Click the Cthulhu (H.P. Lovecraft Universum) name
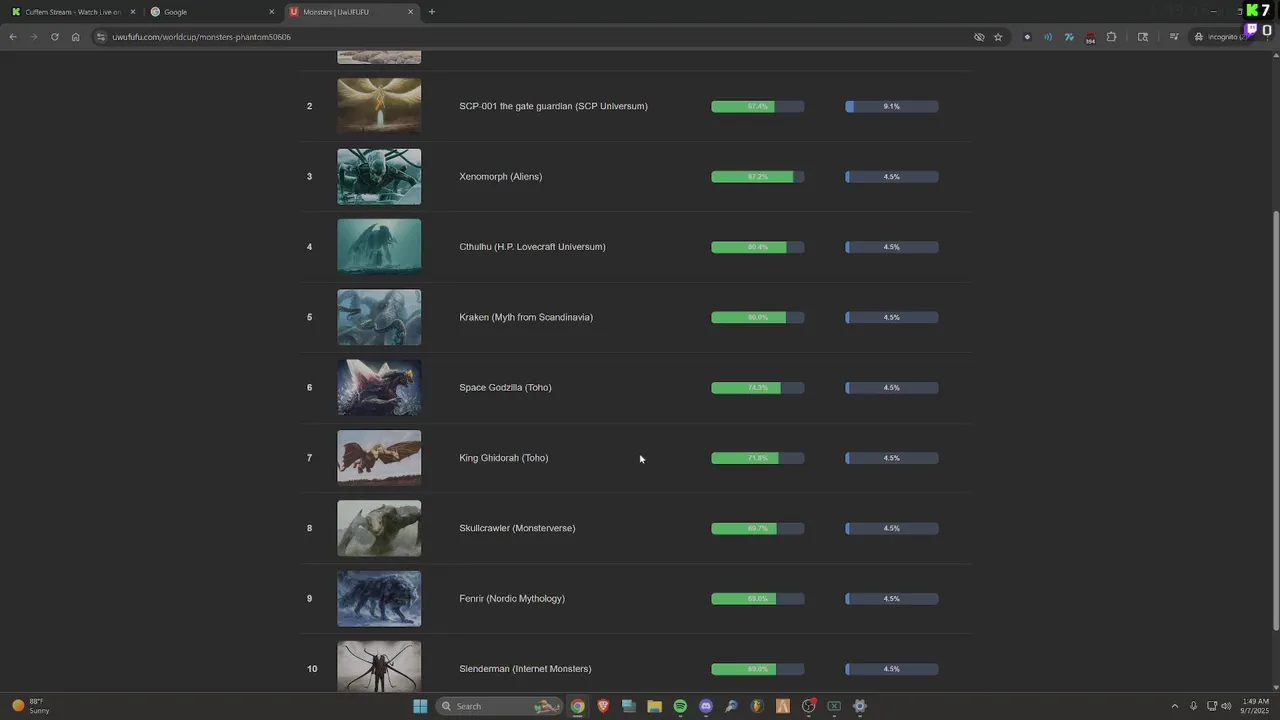The width and height of the screenshot is (1280, 720). pos(532,247)
